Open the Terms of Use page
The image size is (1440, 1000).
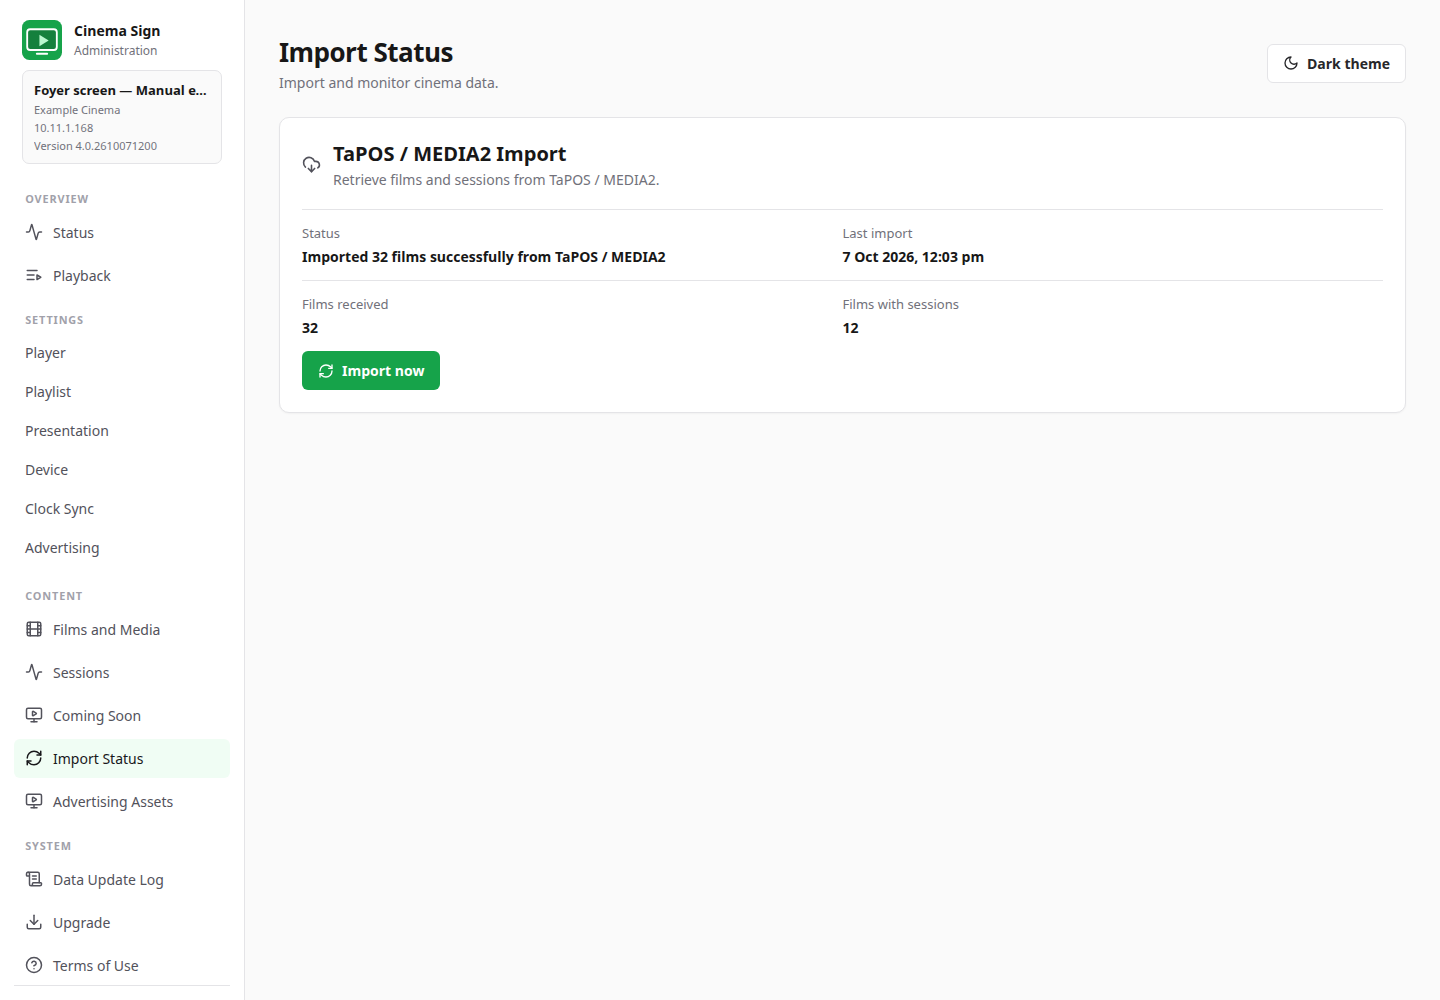(x=122, y=965)
